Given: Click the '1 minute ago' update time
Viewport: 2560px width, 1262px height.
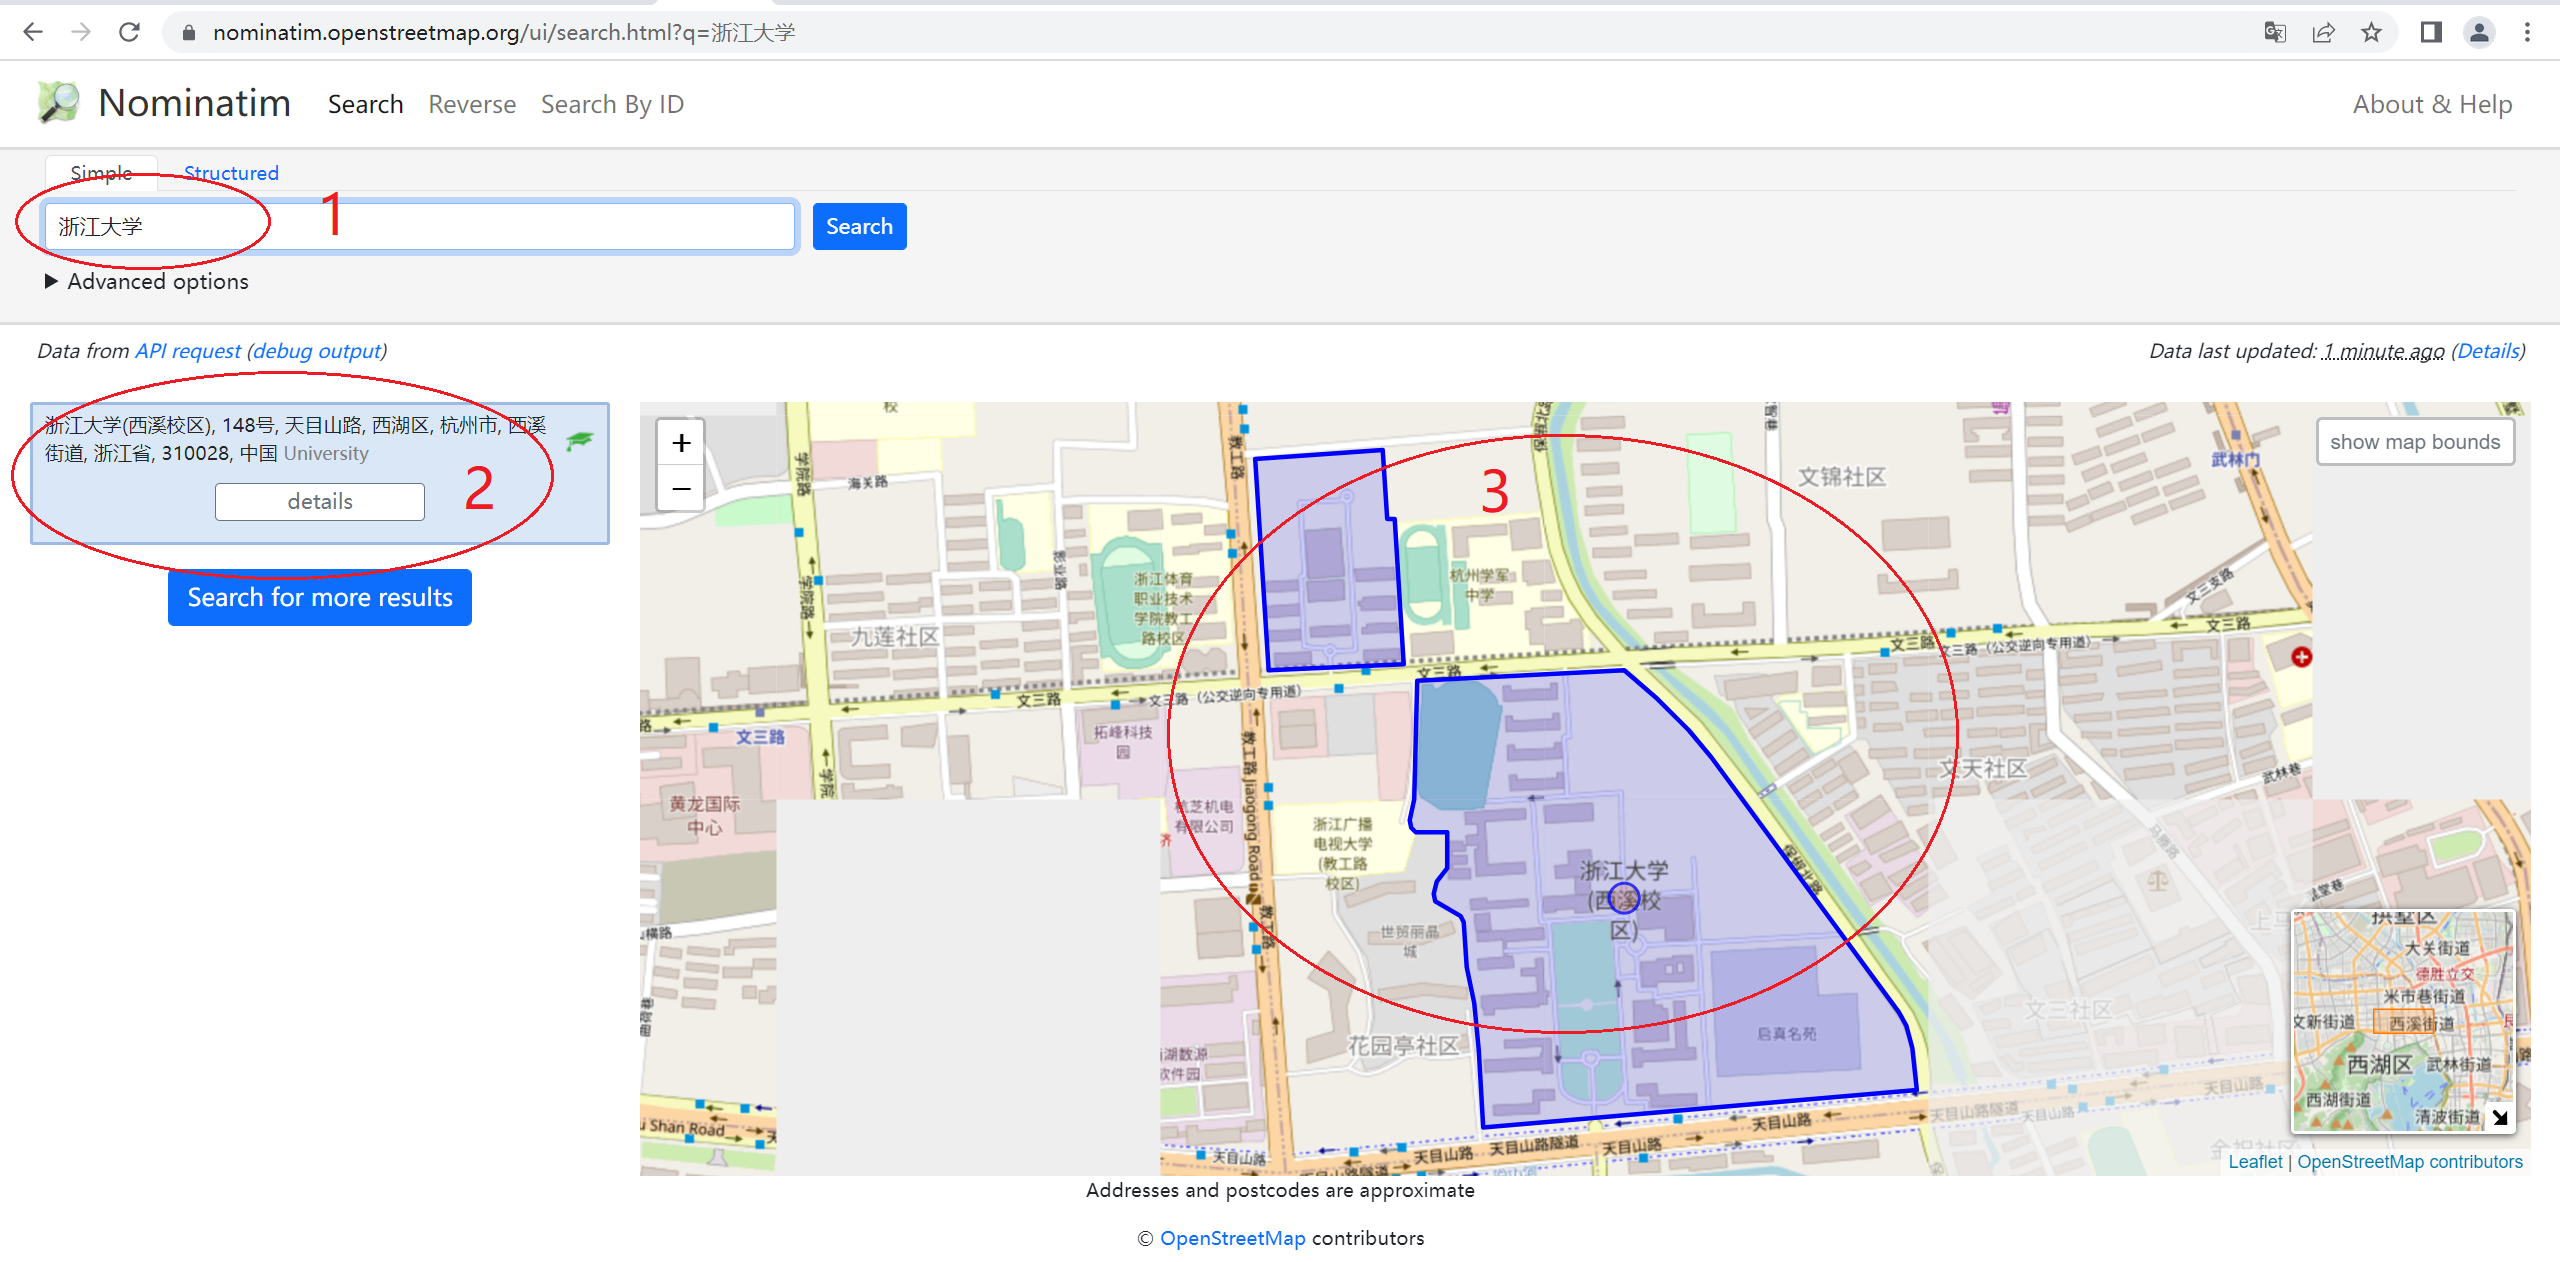Looking at the screenshot, I should 2384,351.
